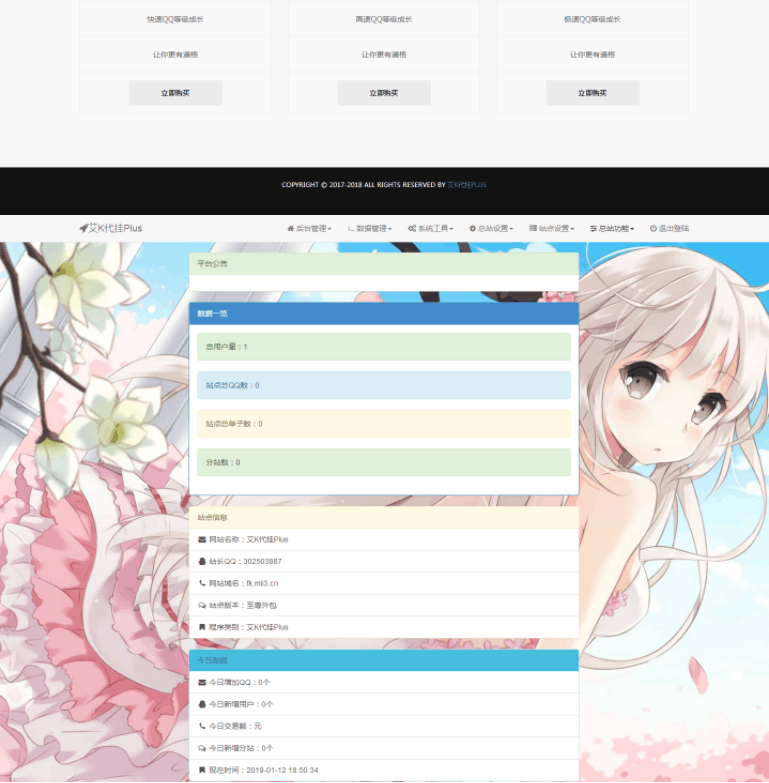Image resolution: width=769 pixels, height=783 pixels.
Task: Click 让你更有逼格 in the 高速QQ card
Action: (x=384, y=55)
